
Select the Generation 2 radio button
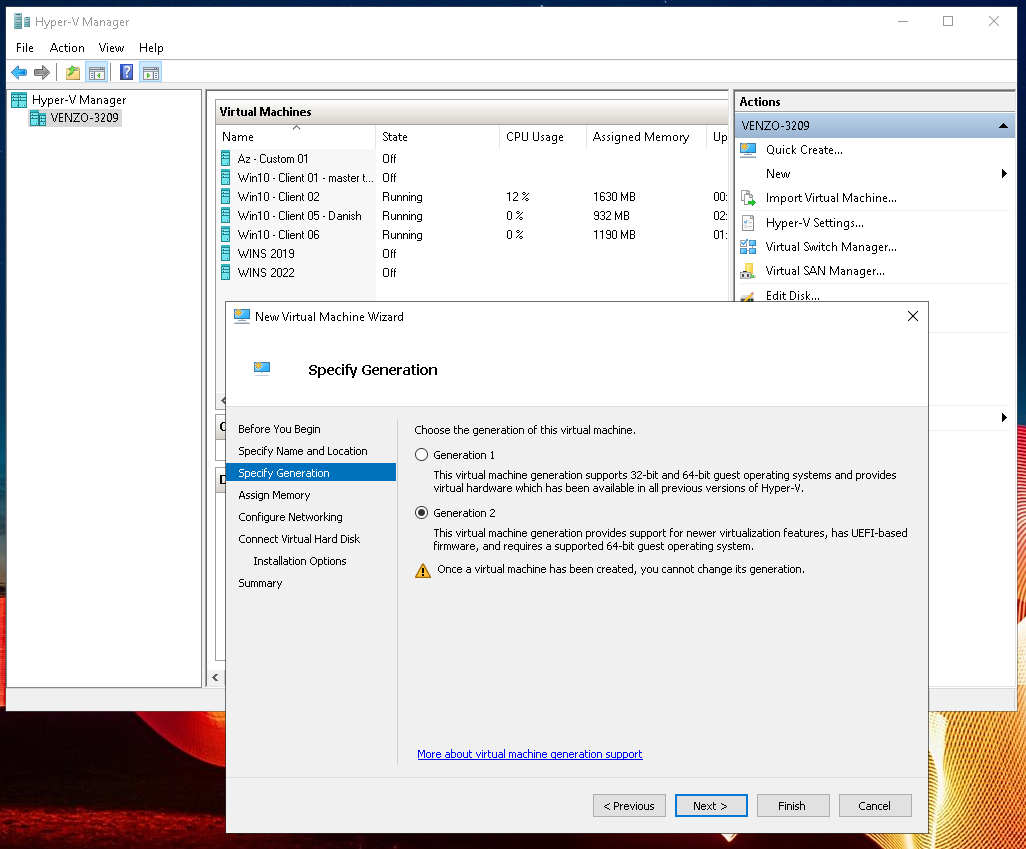[x=421, y=513]
